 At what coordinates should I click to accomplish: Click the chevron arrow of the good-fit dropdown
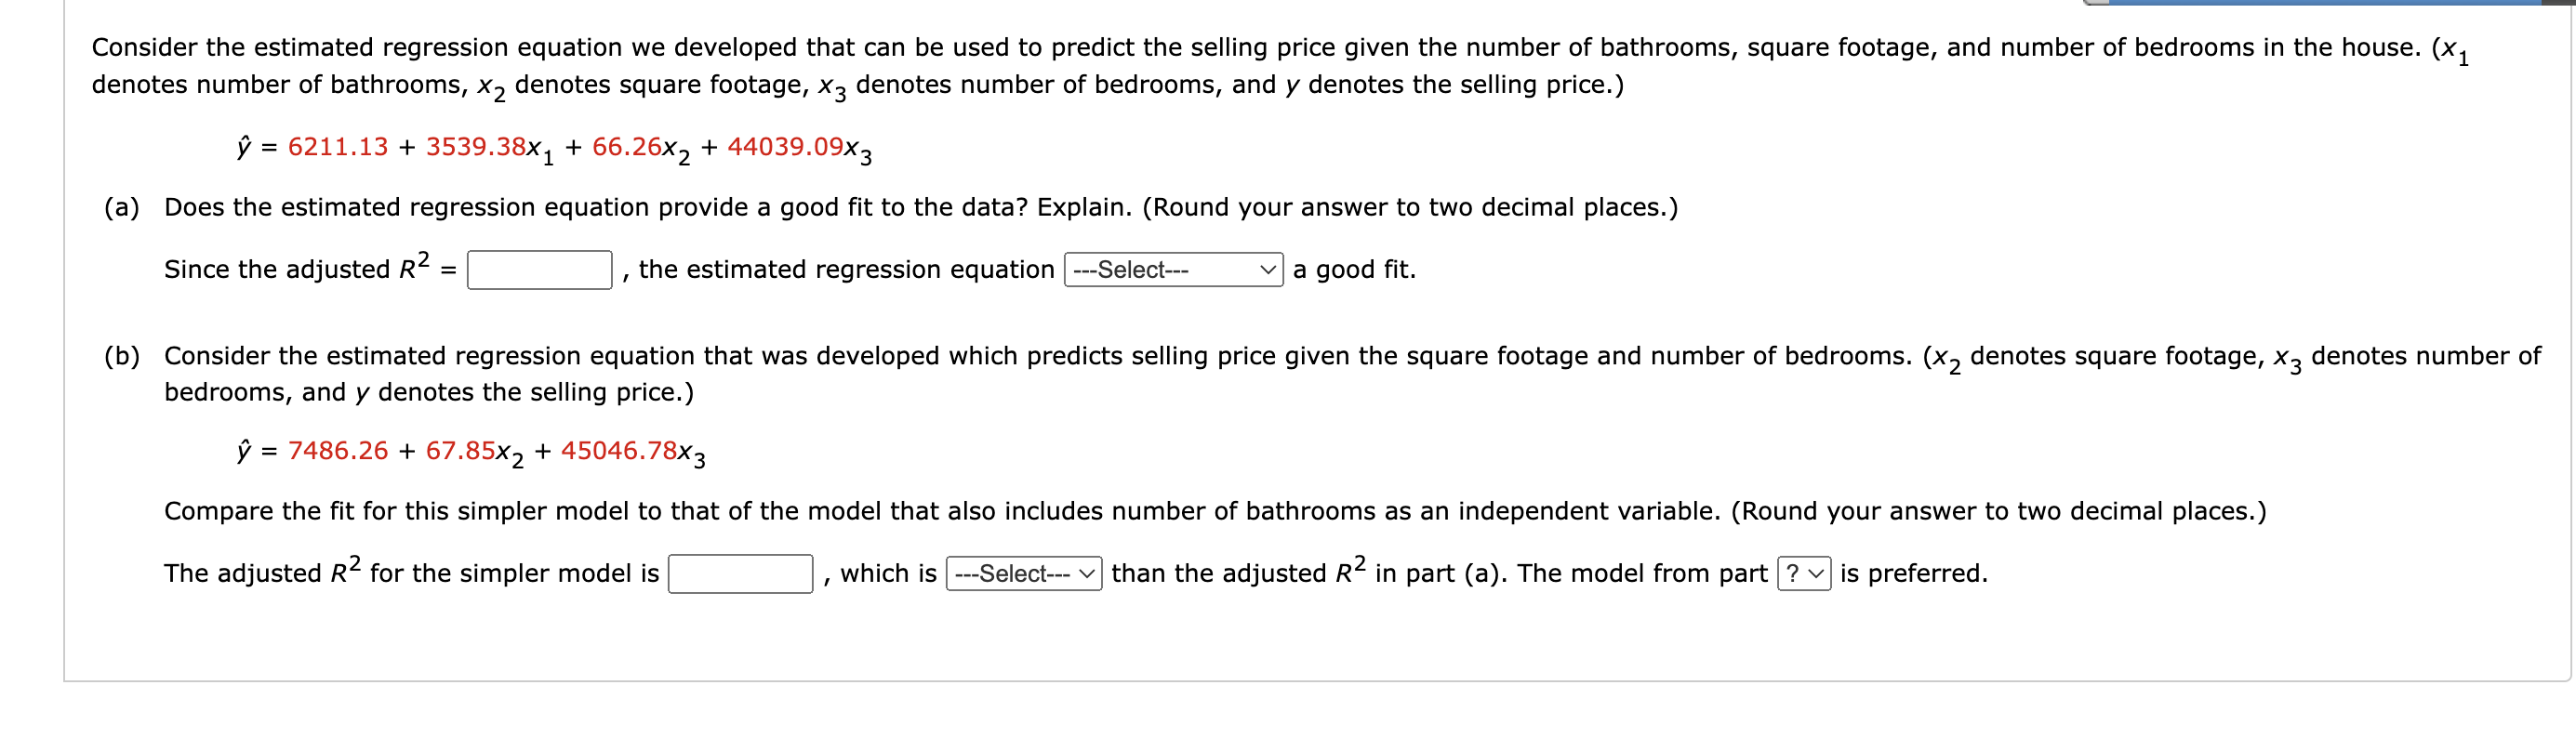pyautogui.click(x=1267, y=270)
